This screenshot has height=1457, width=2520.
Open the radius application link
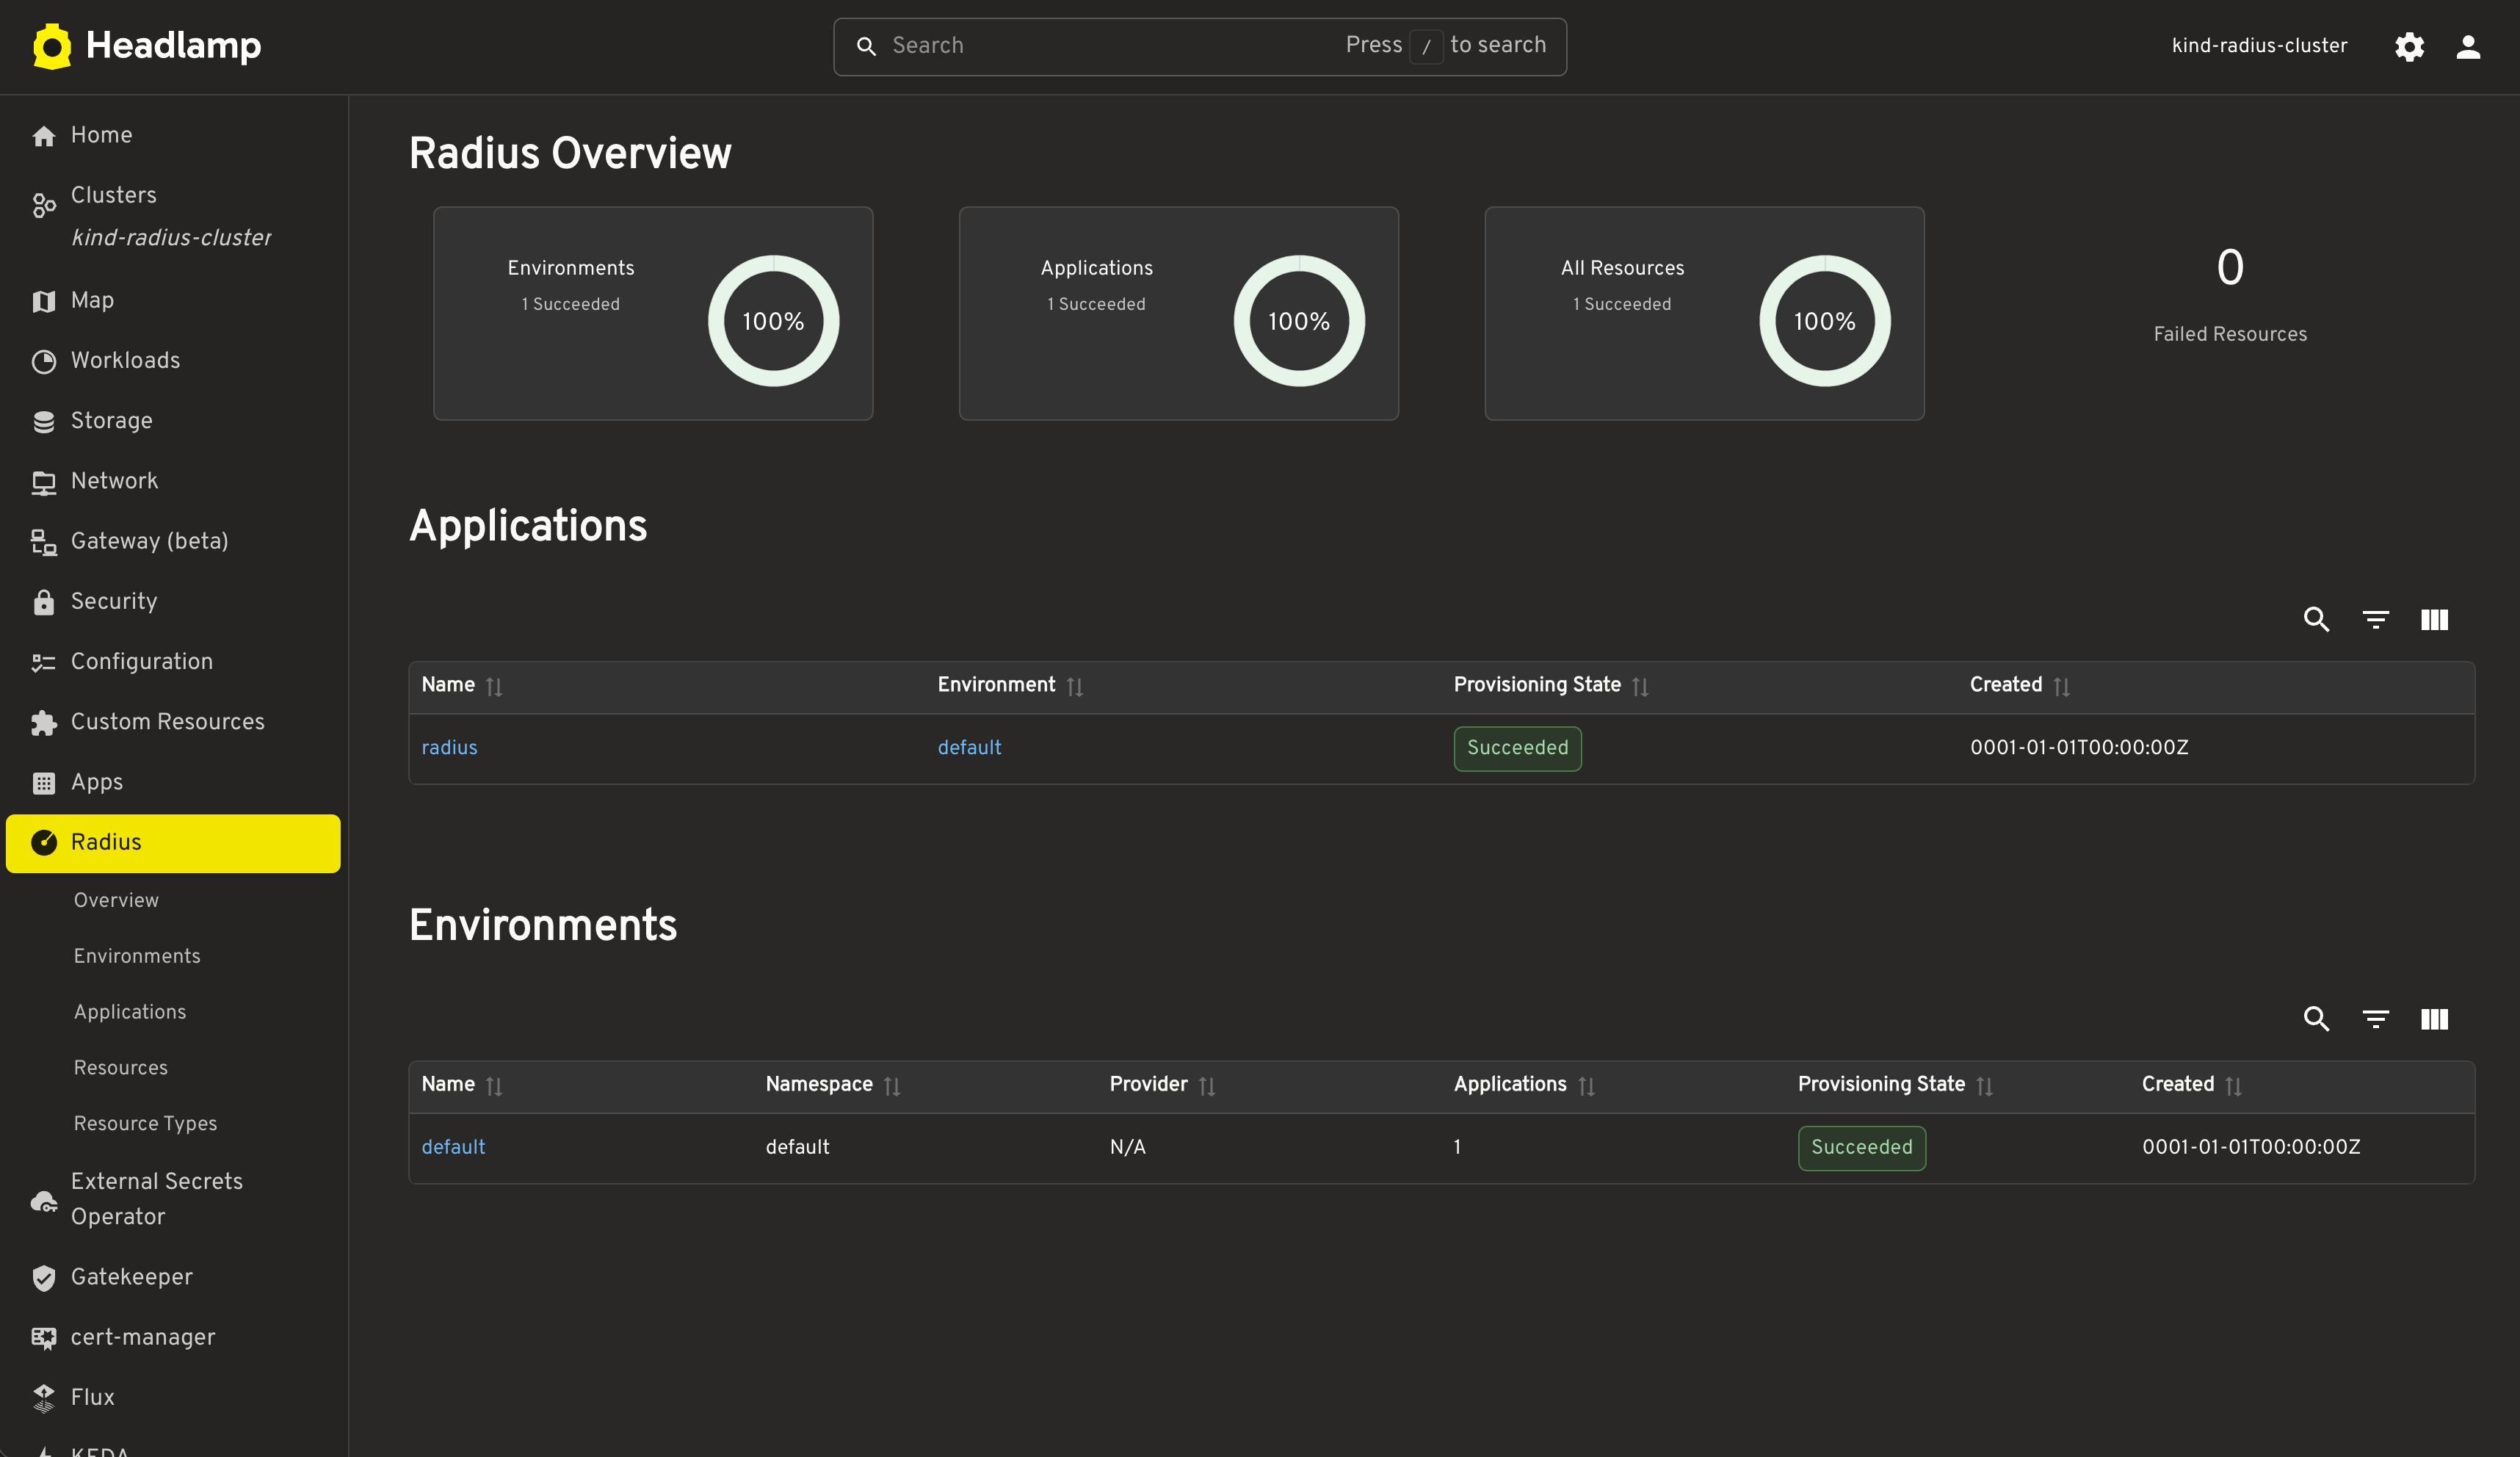click(x=449, y=747)
